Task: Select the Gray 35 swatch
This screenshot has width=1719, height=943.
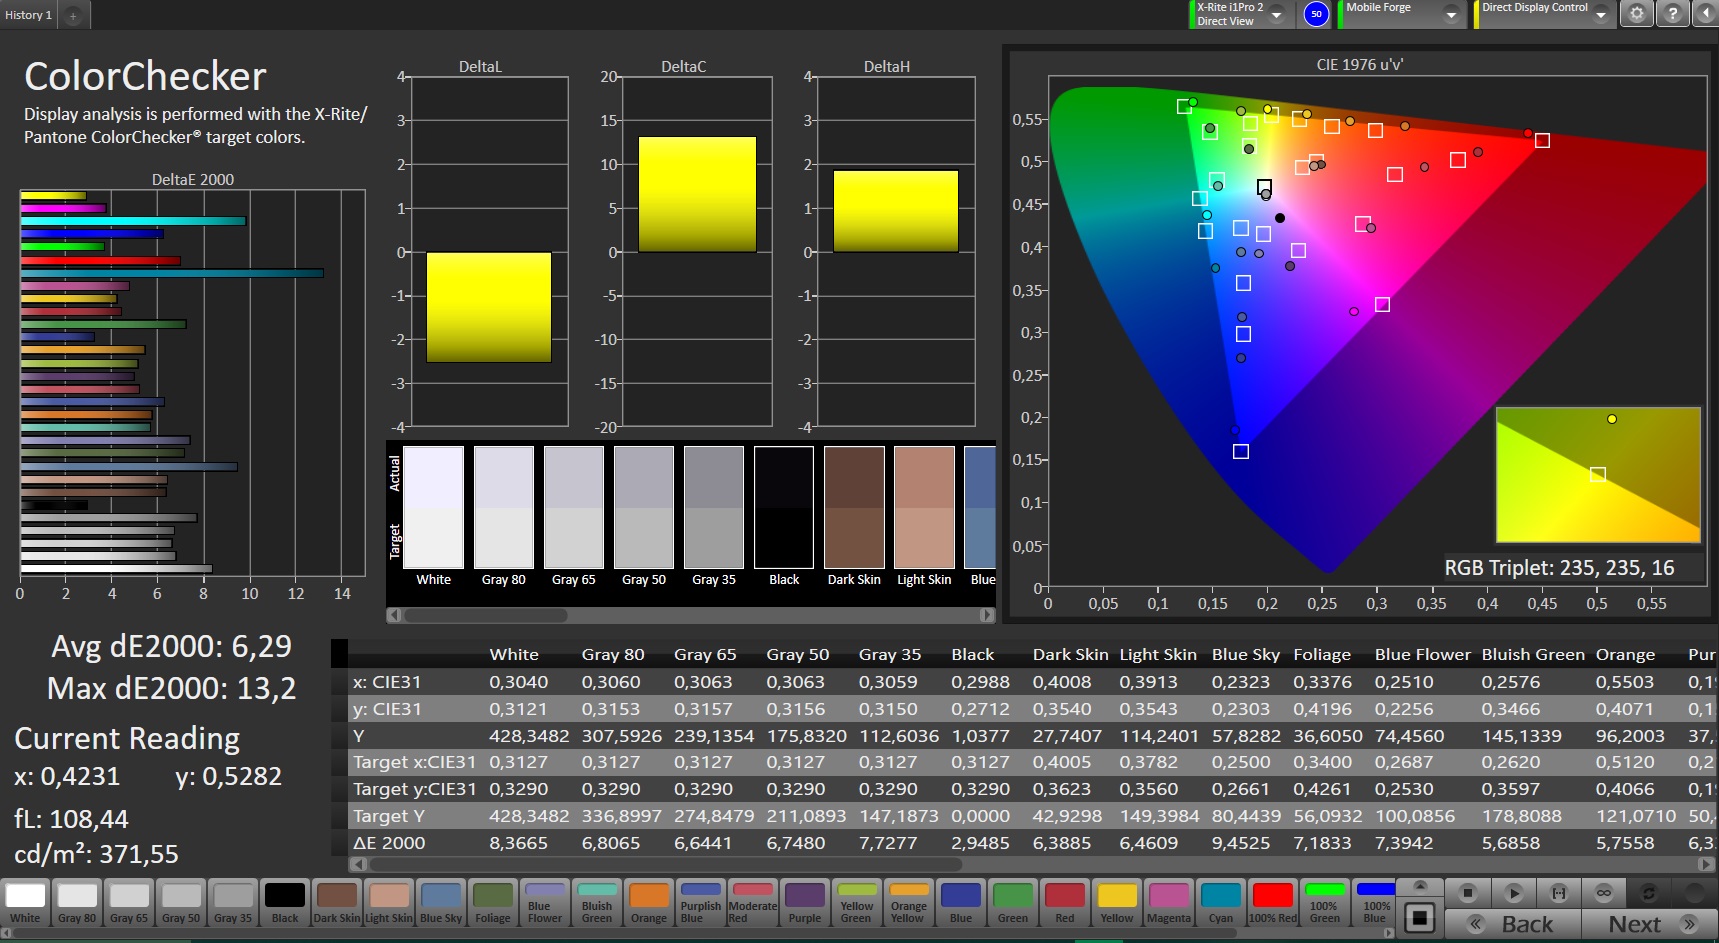Action: coord(233,902)
